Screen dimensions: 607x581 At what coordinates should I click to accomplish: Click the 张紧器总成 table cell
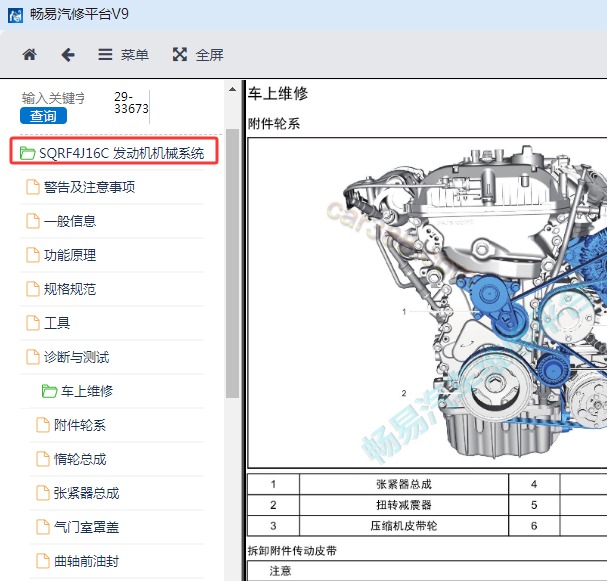pyautogui.click(x=404, y=484)
